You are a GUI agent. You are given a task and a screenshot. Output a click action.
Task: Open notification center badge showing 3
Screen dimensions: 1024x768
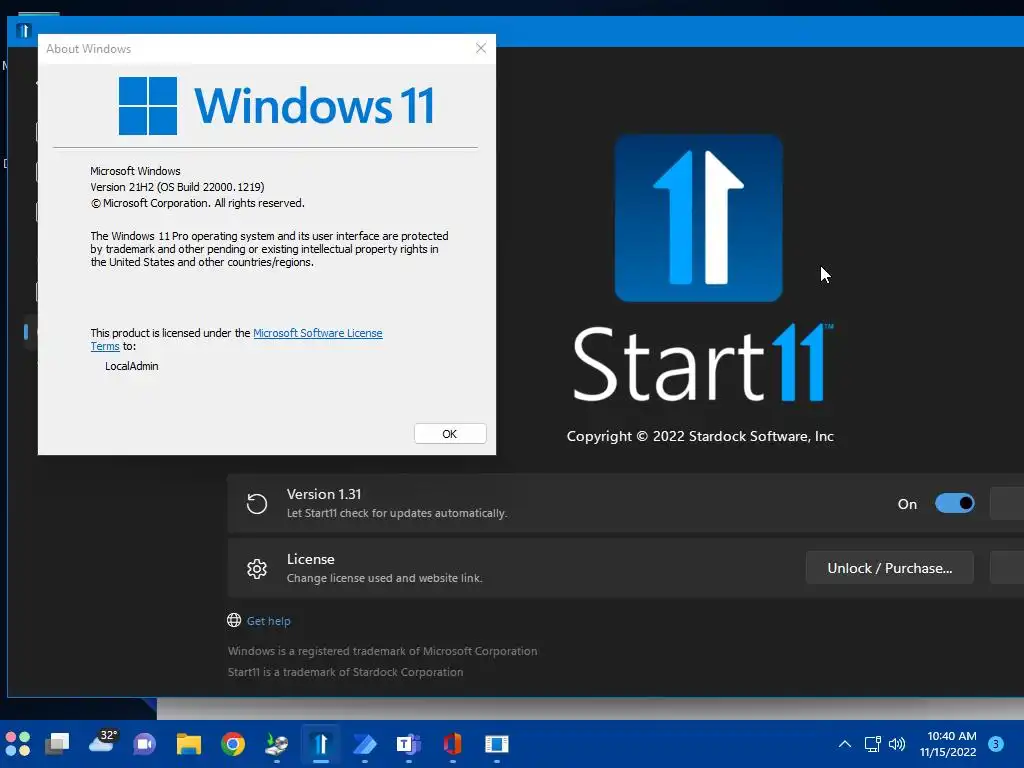(x=996, y=744)
